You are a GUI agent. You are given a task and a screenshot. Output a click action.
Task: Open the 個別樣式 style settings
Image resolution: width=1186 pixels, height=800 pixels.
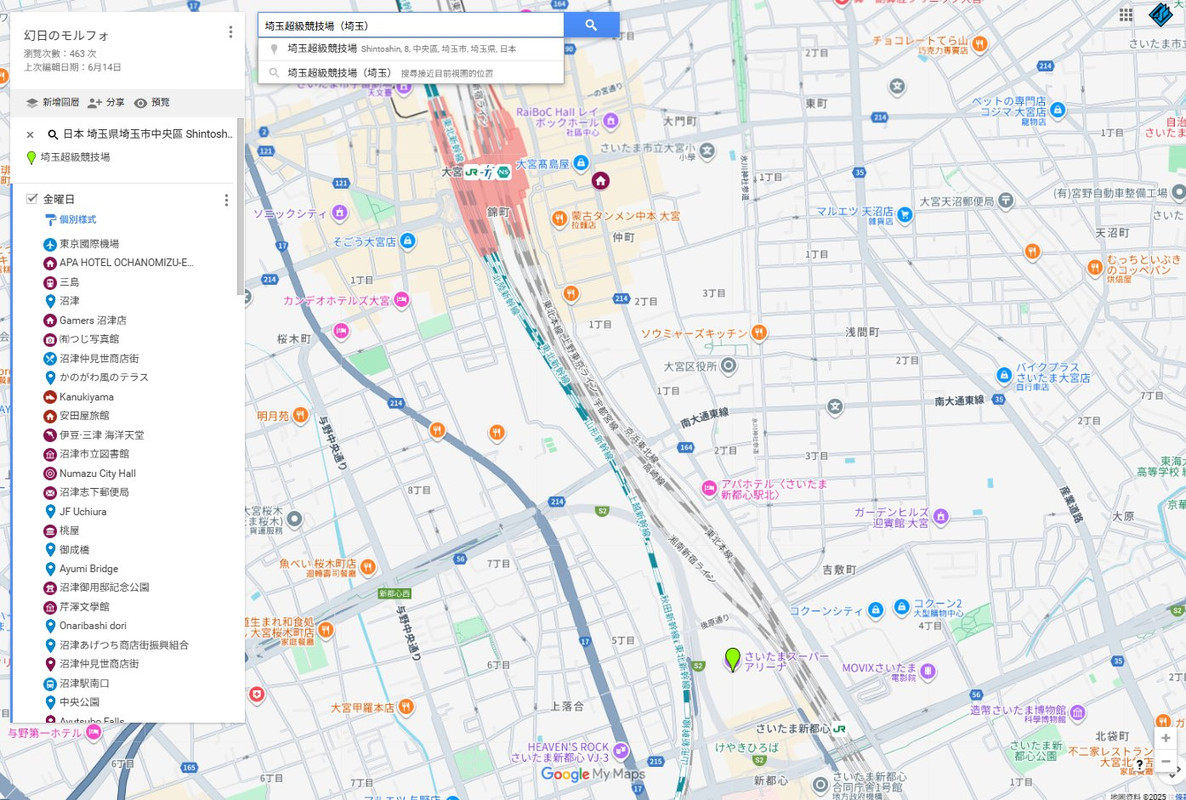[x=70, y=220]
